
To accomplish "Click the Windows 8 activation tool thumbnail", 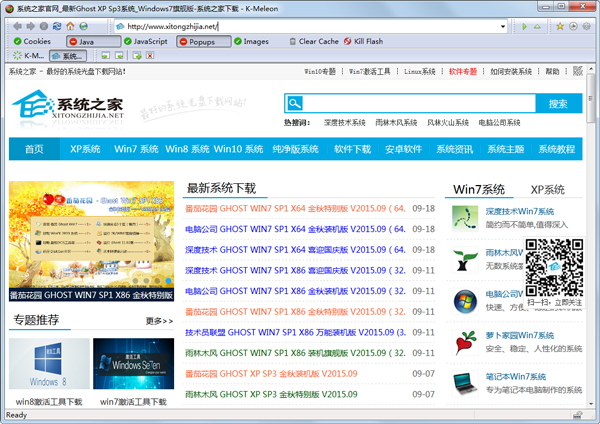I will coord(49,364).
